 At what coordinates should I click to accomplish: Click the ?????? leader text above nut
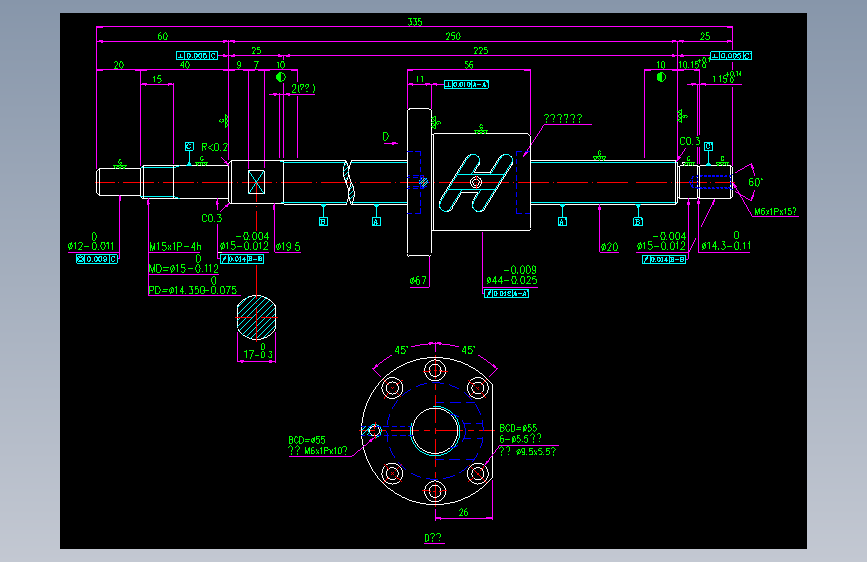point(562,118)
